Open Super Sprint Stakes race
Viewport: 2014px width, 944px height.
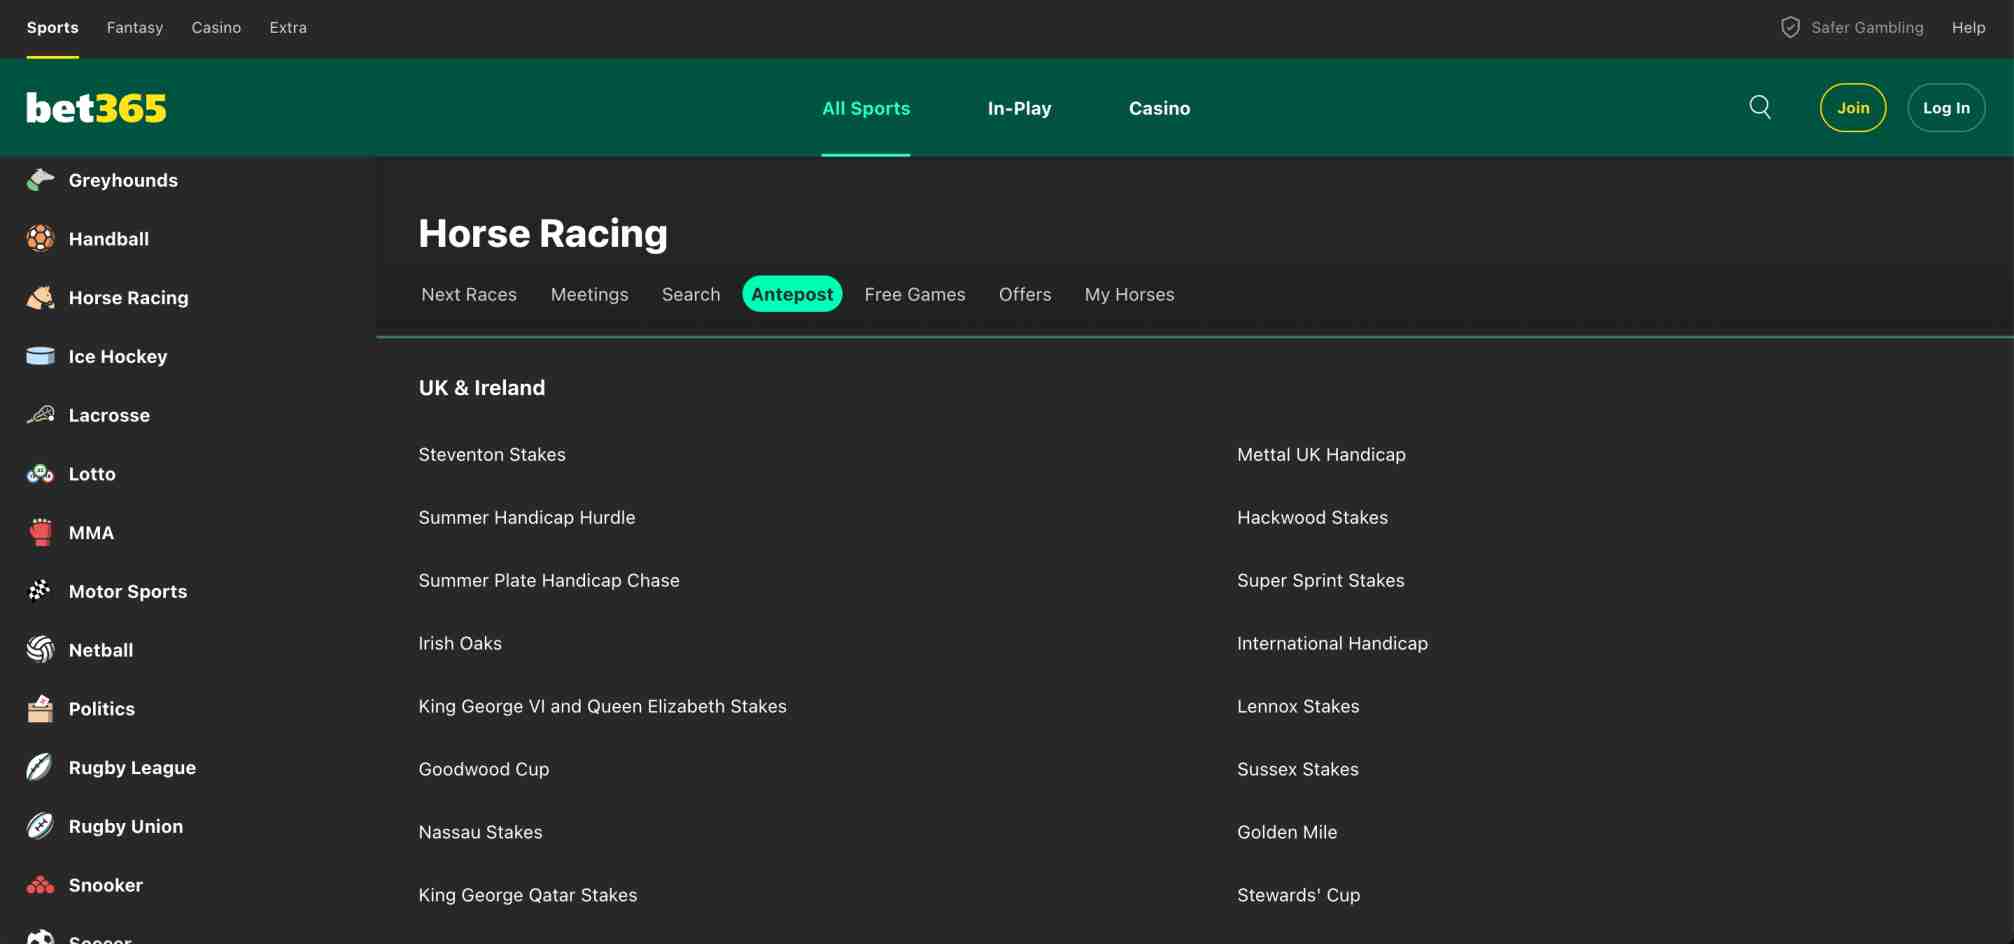pos(1320,580)
